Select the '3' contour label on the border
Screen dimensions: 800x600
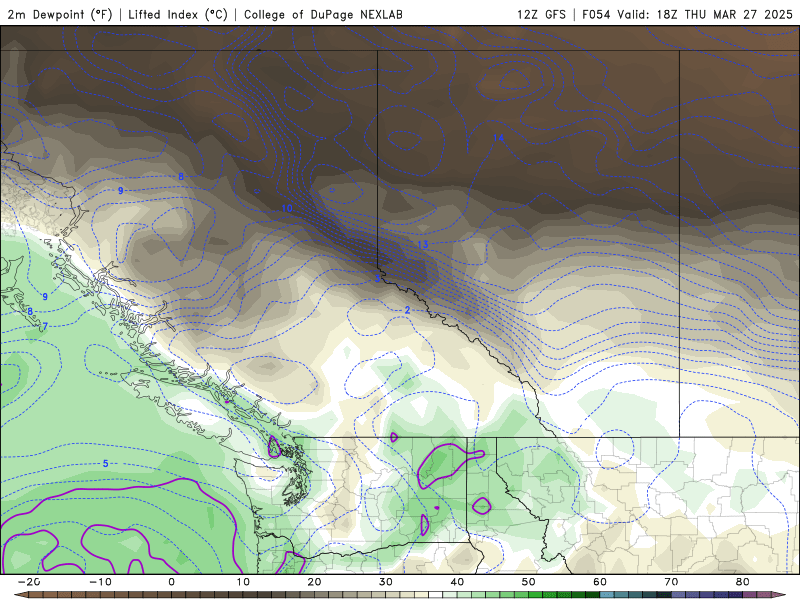378,279
